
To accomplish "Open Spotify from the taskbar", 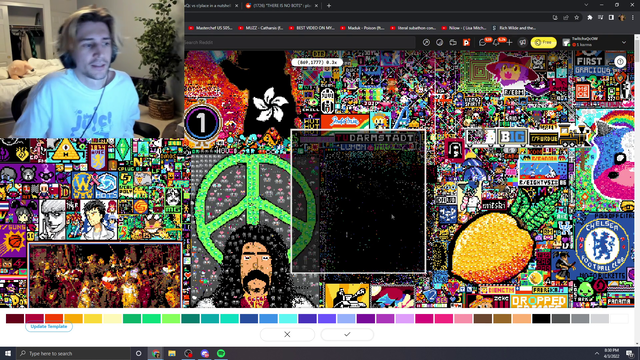I will tap(221, 353).
